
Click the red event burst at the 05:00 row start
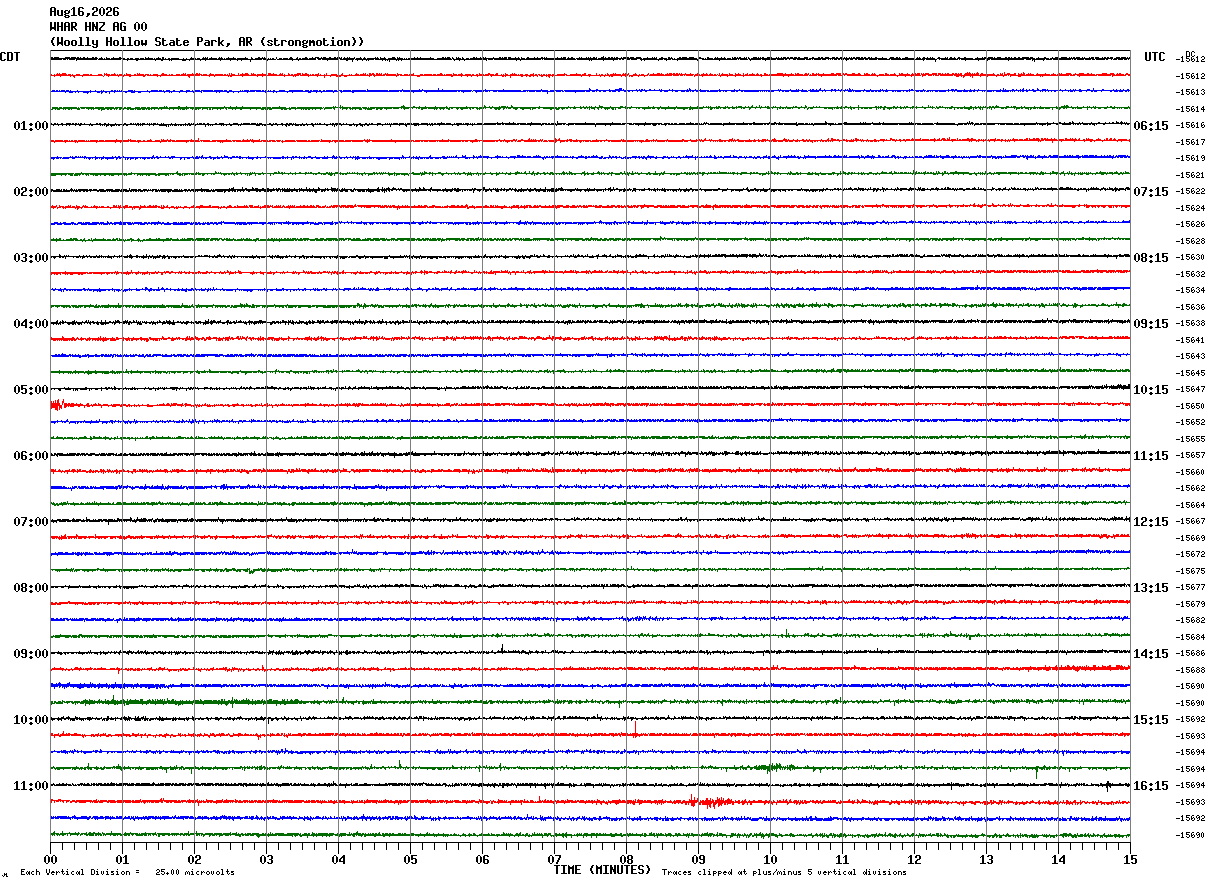click(x=59, y=404)
